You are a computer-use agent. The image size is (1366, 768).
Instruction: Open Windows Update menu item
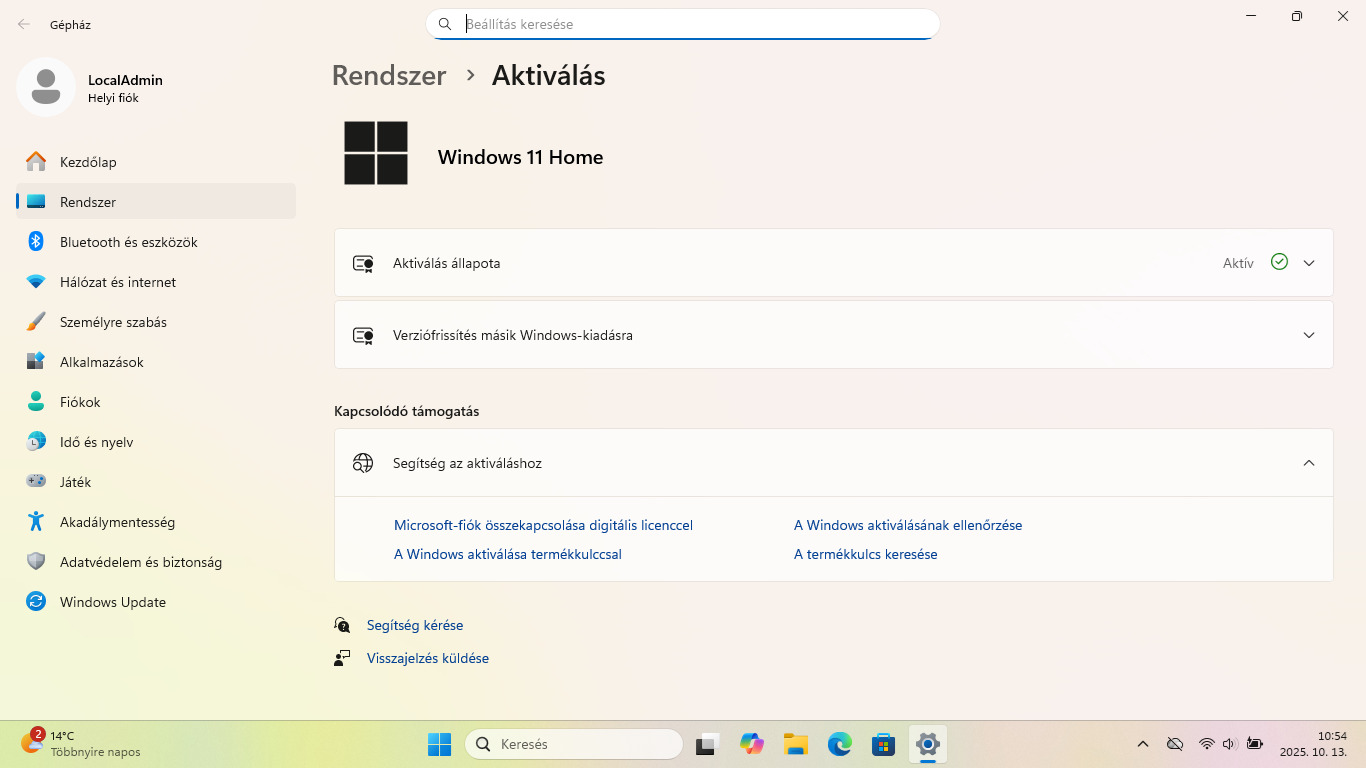click(156, 602)
